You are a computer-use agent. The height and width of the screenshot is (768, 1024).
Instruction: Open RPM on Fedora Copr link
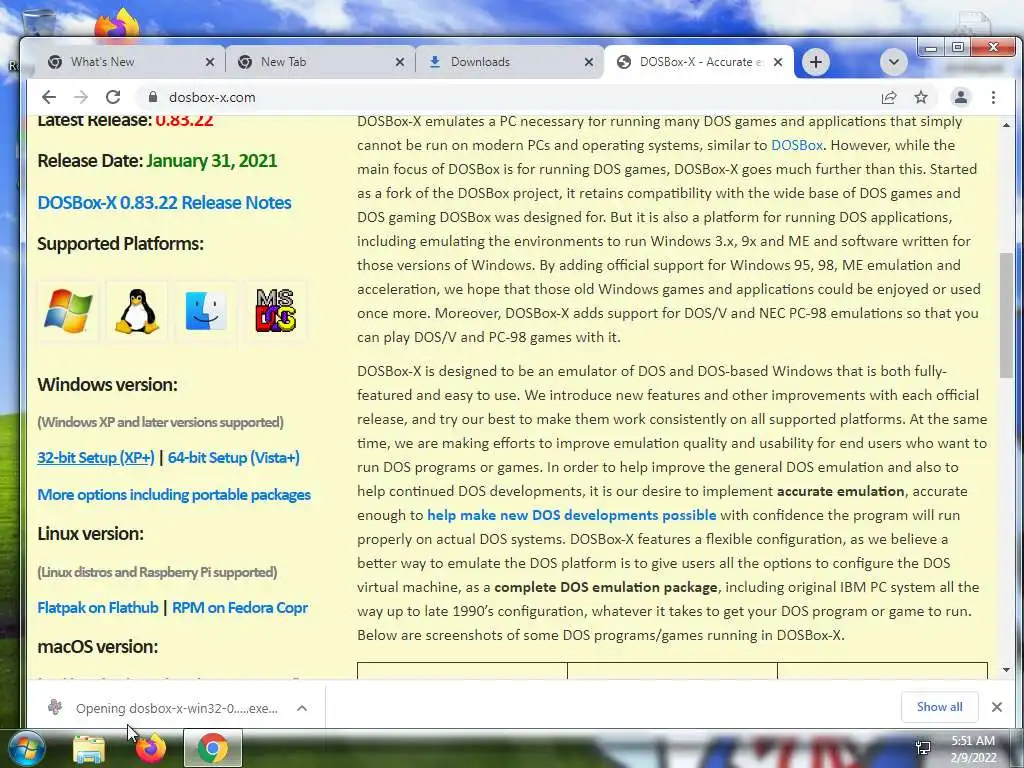click(240, 608)
